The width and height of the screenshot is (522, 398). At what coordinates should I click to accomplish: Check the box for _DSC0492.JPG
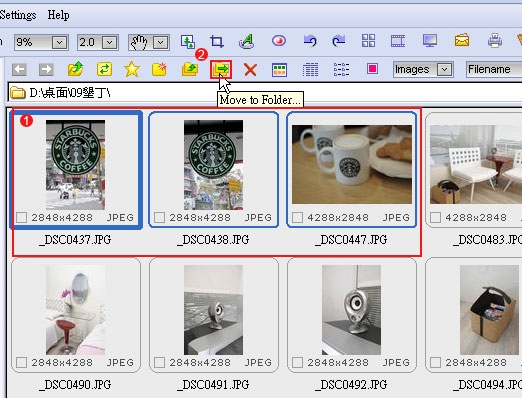(x=297, y=362)
